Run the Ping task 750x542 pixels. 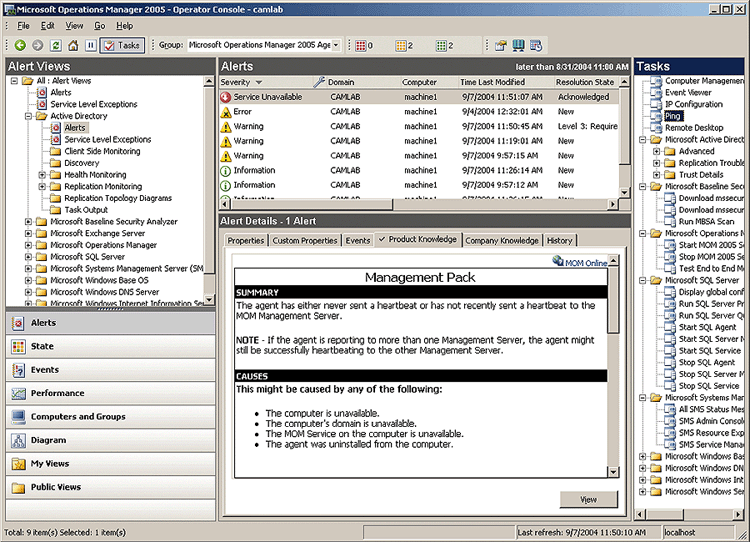(x=673, y=116)
